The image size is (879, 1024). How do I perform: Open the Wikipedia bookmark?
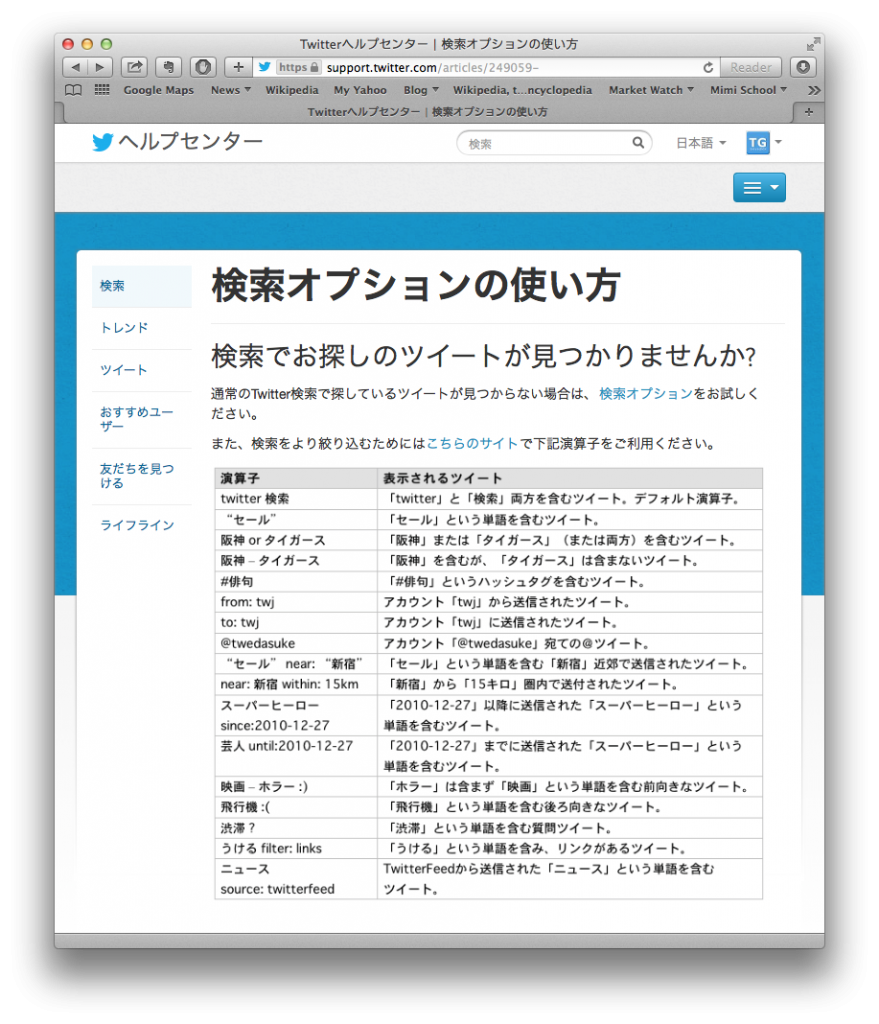292,90
